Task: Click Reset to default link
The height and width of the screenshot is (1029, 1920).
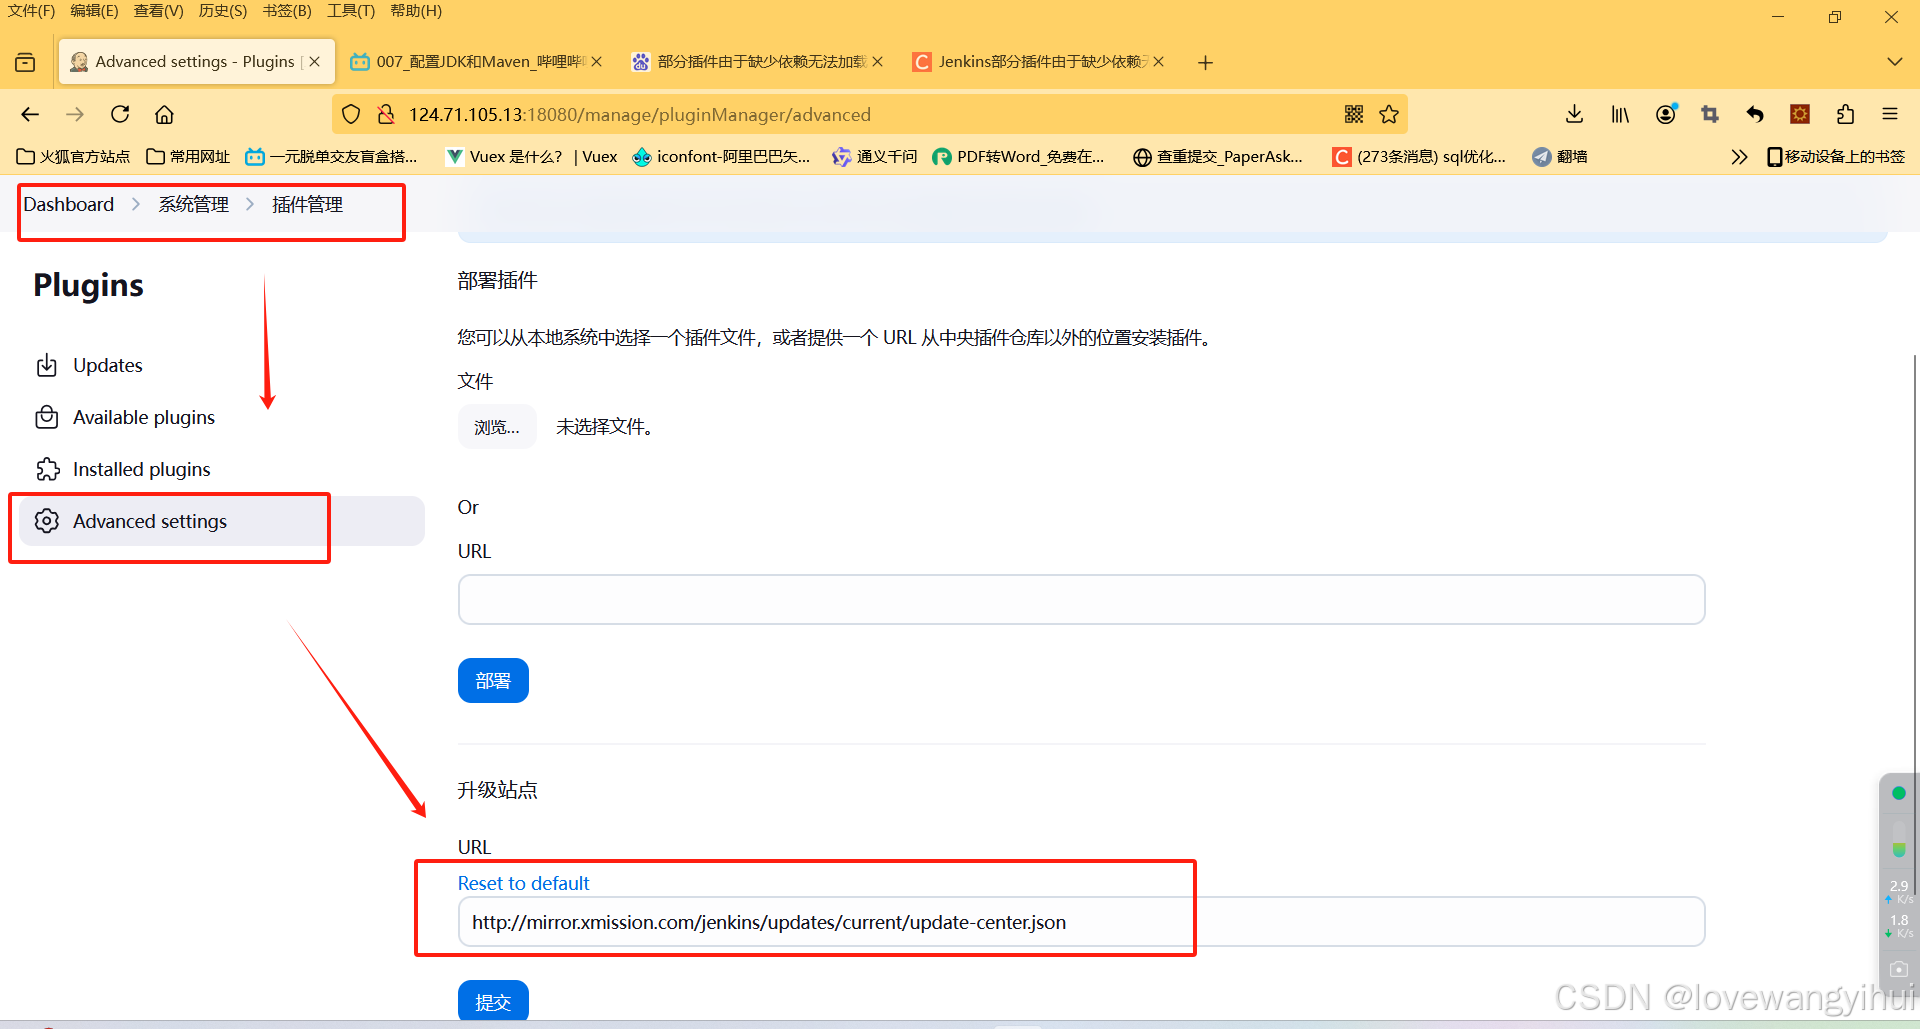Action: [x=523, y=883]
